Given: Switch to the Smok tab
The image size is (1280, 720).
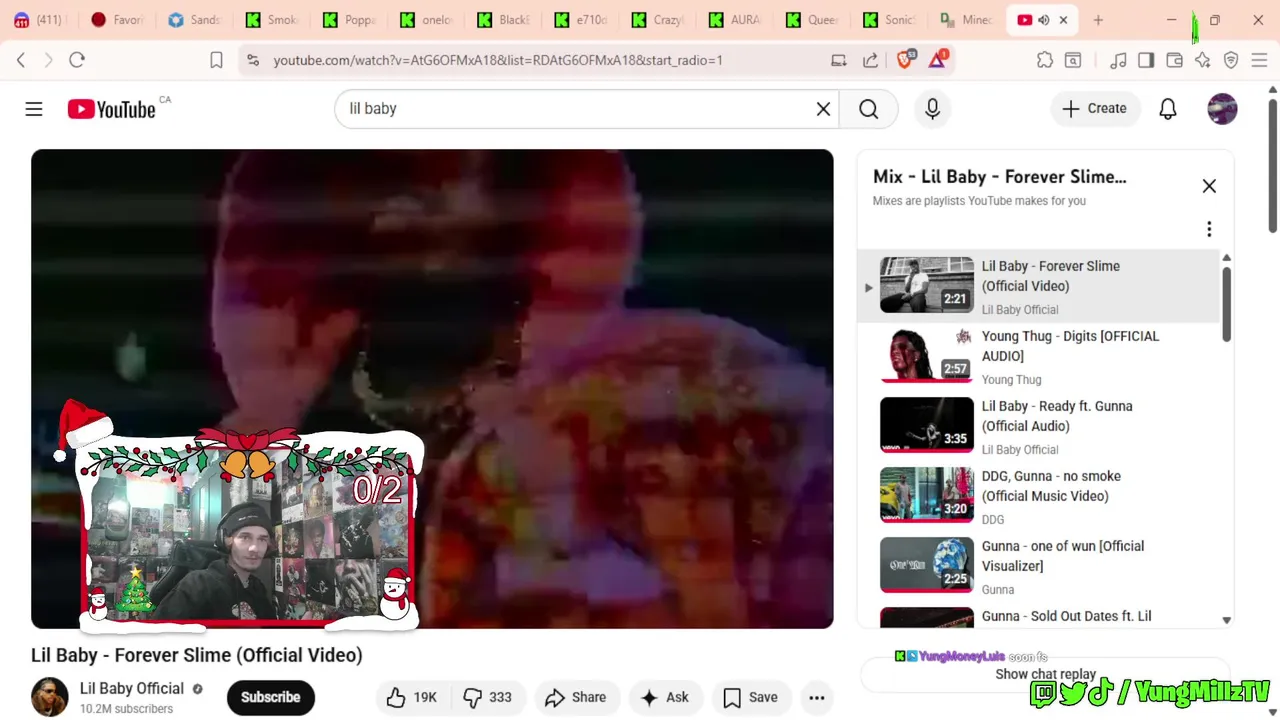Looking at the screenshot, I should [272, 20].
